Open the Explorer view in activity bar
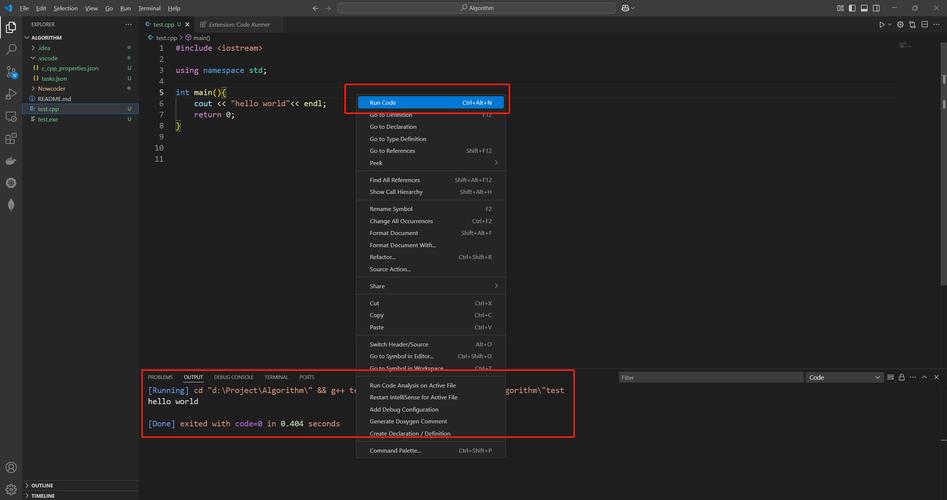The image size is (947, 500). point(11,27)
